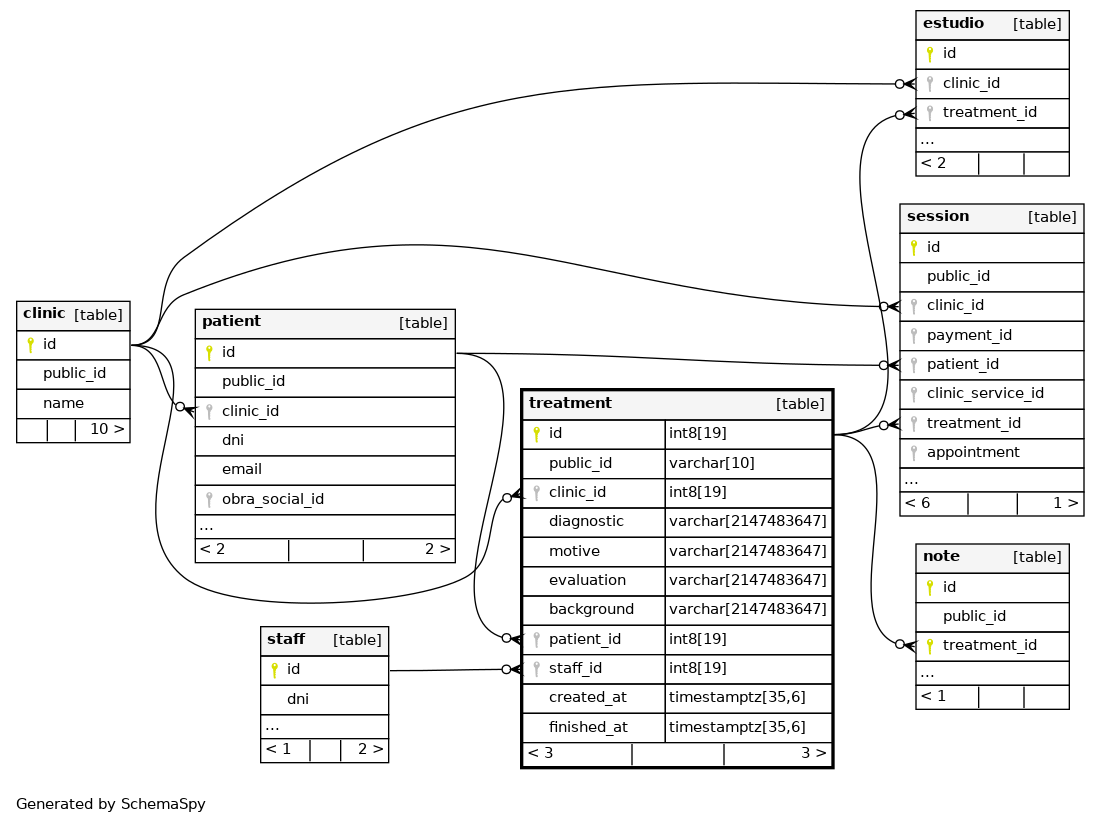Screen dimensions: 1100x824
Task: Select 'public_id' column in clinic table
Action: [x=73, y=374]
